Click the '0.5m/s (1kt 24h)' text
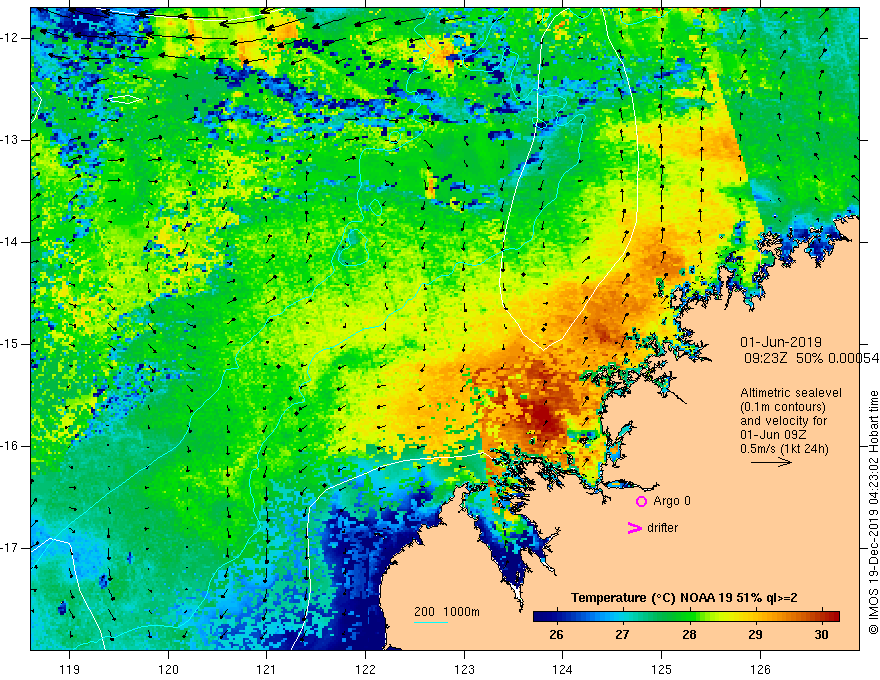The image size is (880, 680). [784, 449]
